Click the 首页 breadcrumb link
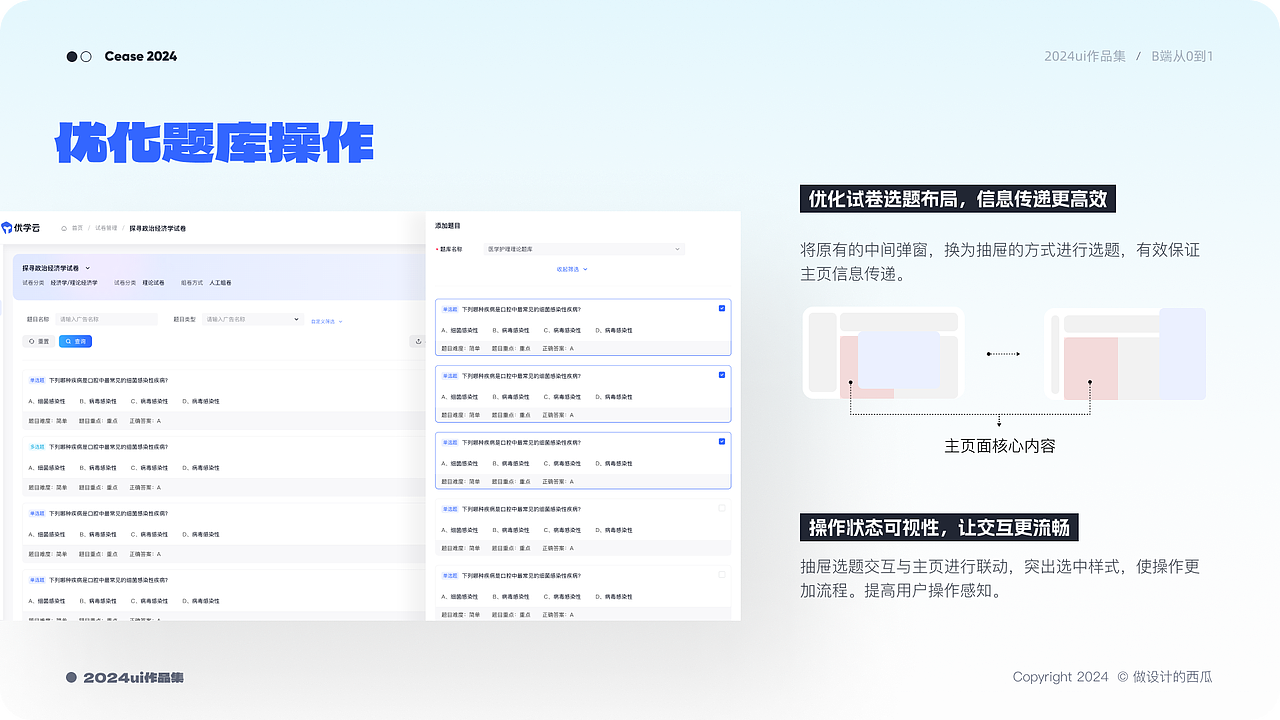 (76, 227)
